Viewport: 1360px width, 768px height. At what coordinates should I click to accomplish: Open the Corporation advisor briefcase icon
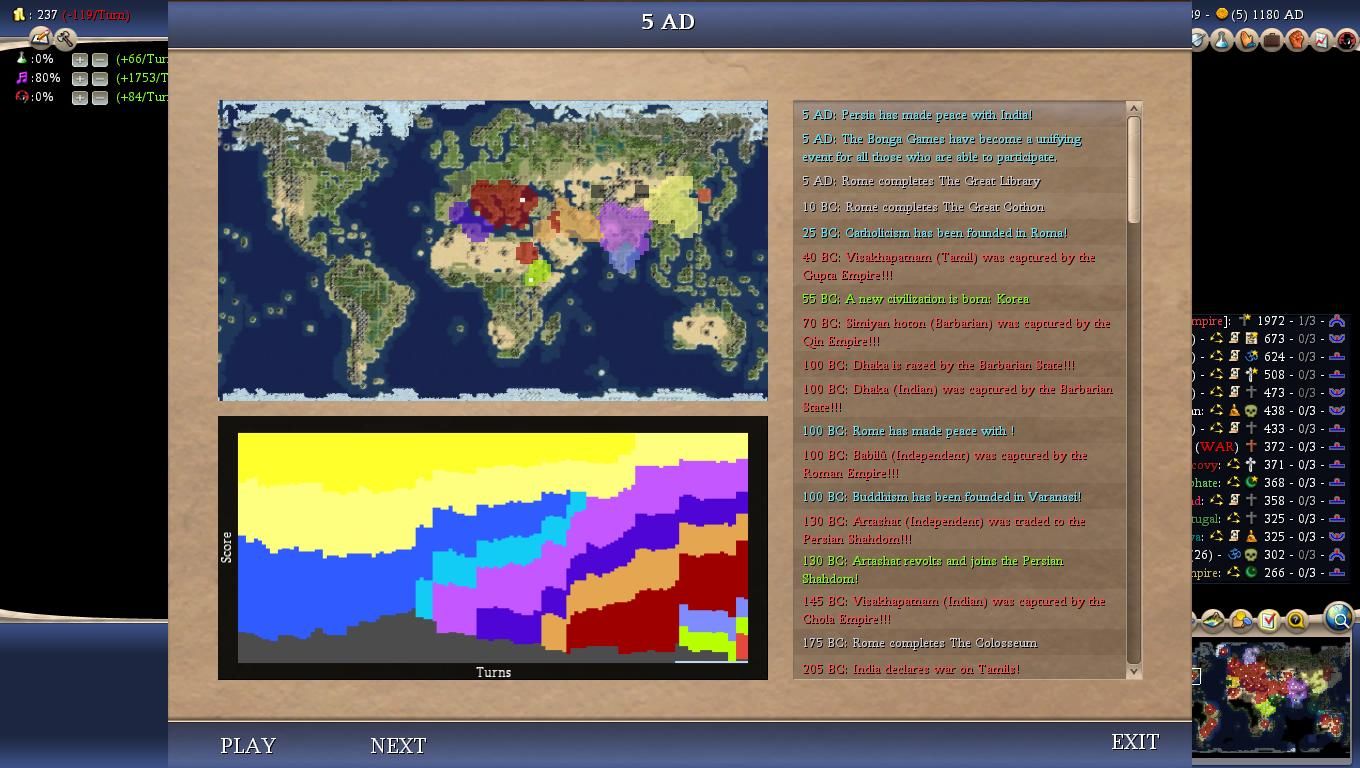pos(1272,40)
